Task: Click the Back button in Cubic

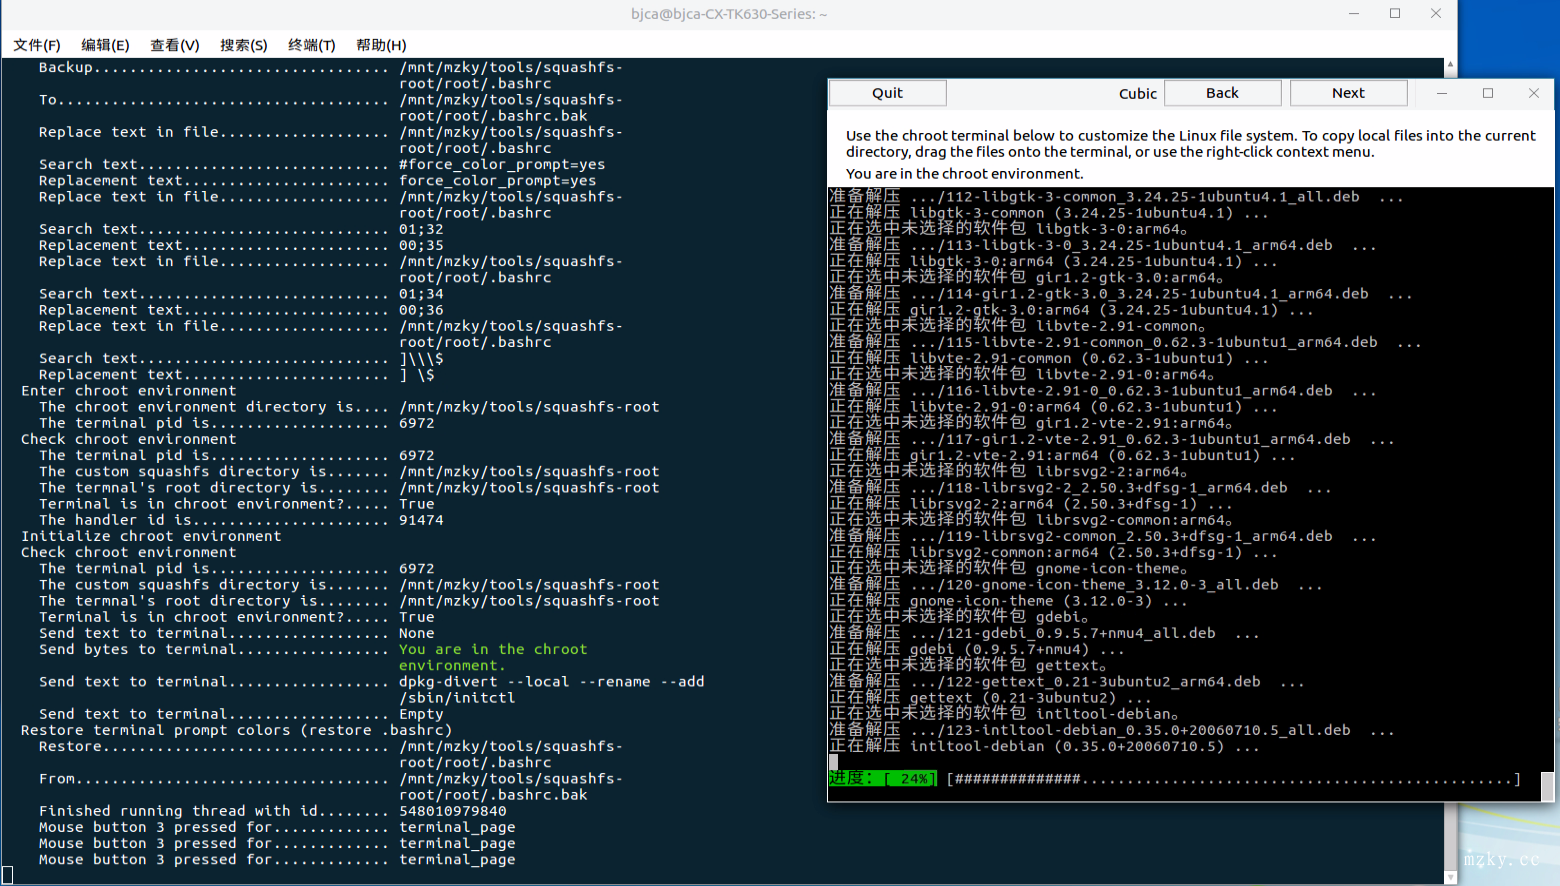Action: coord(1222,93)
